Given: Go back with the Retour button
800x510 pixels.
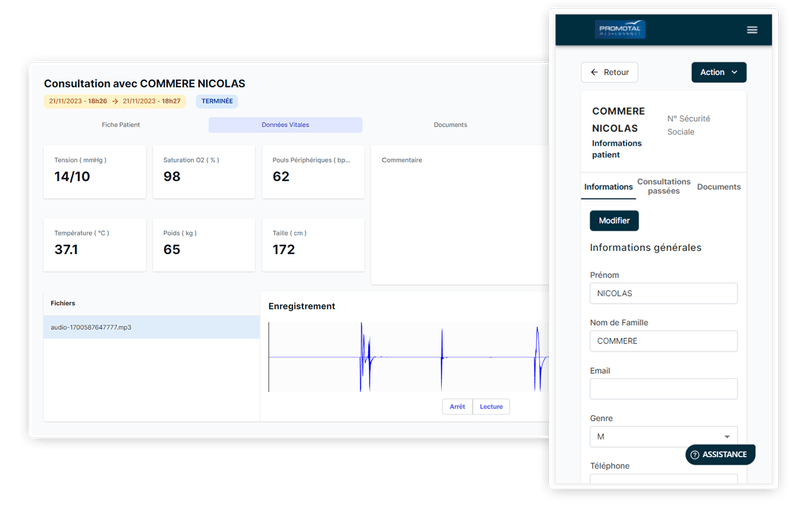Looking at the screenshot, I should [x=610, y=72].
